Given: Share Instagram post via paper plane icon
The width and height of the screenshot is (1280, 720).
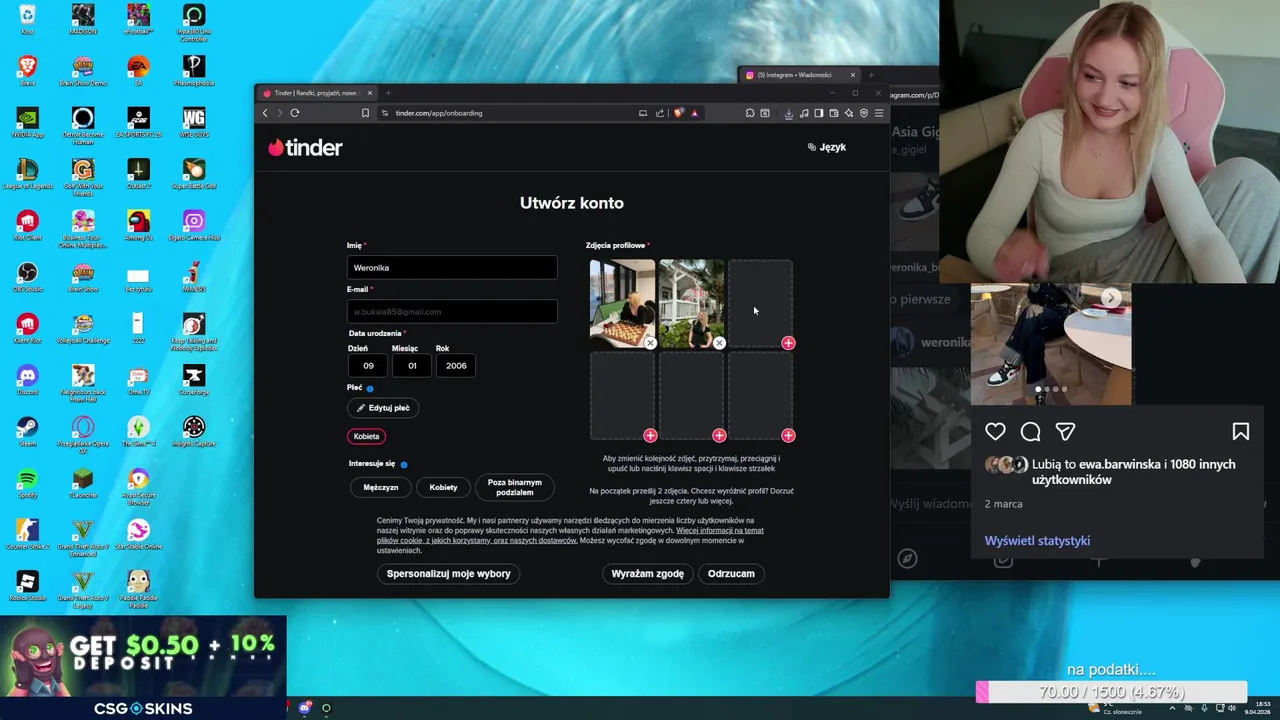Looking at the screenshot, I should coord(1065,431).
